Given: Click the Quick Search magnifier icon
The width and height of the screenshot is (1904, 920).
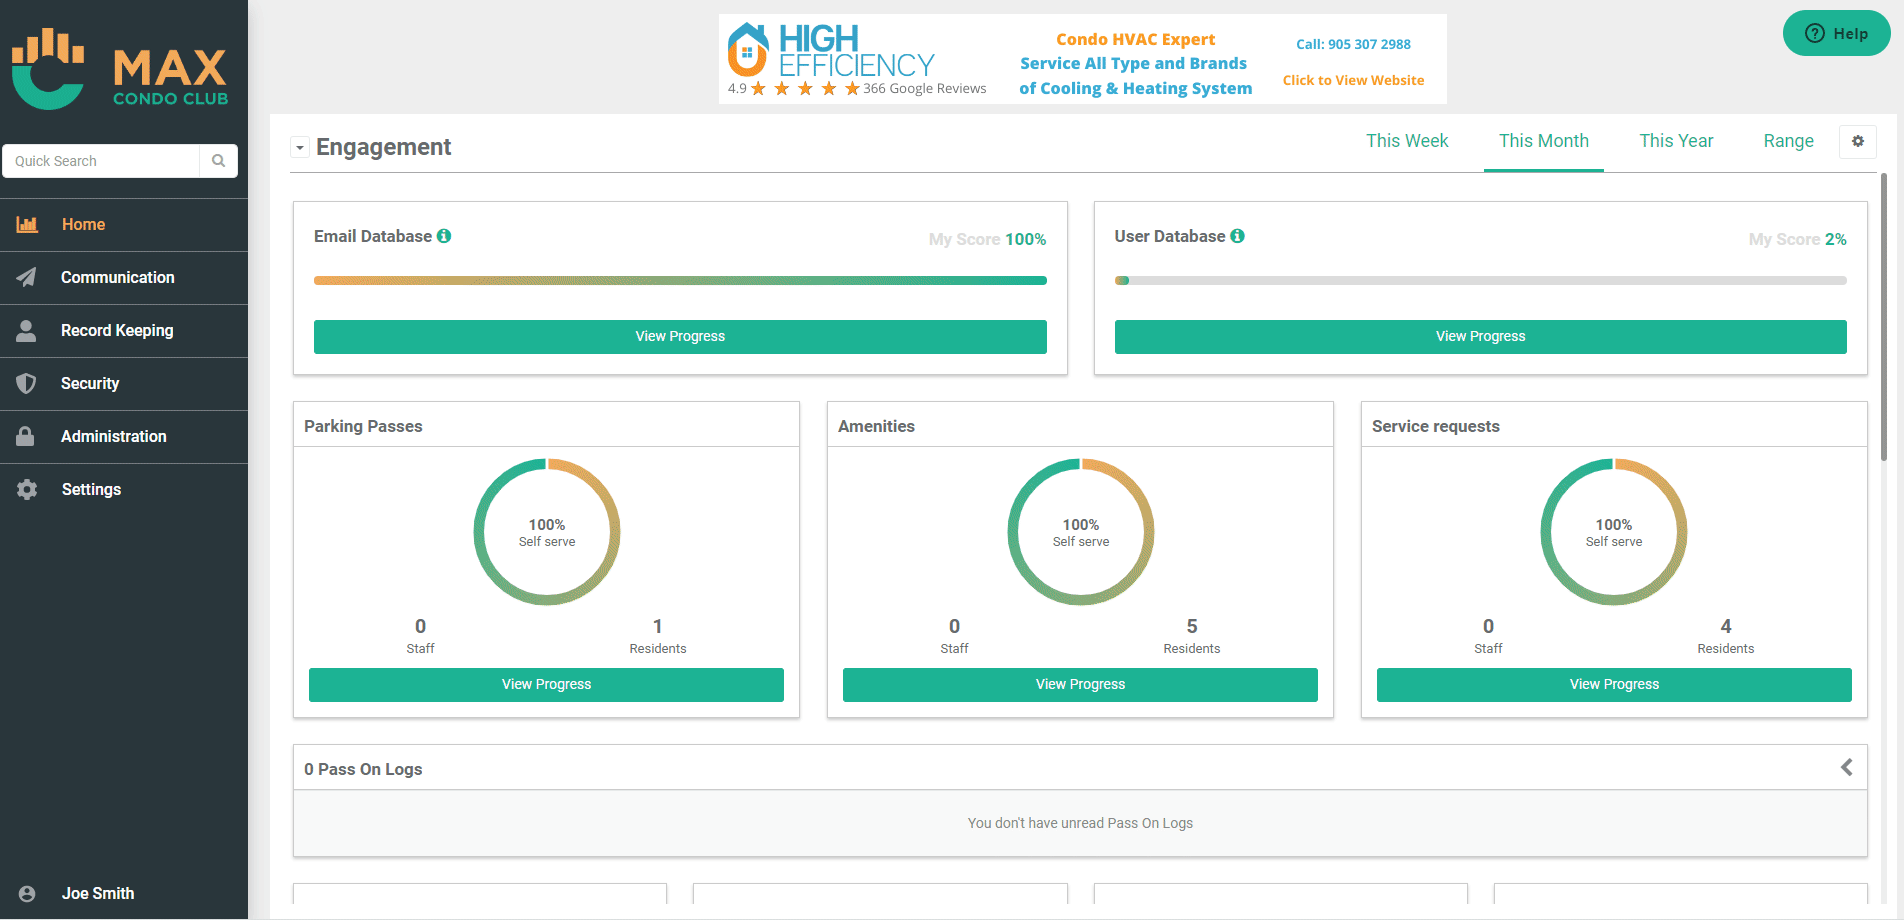Looking at the screenshot, I should tap(218, 161).
